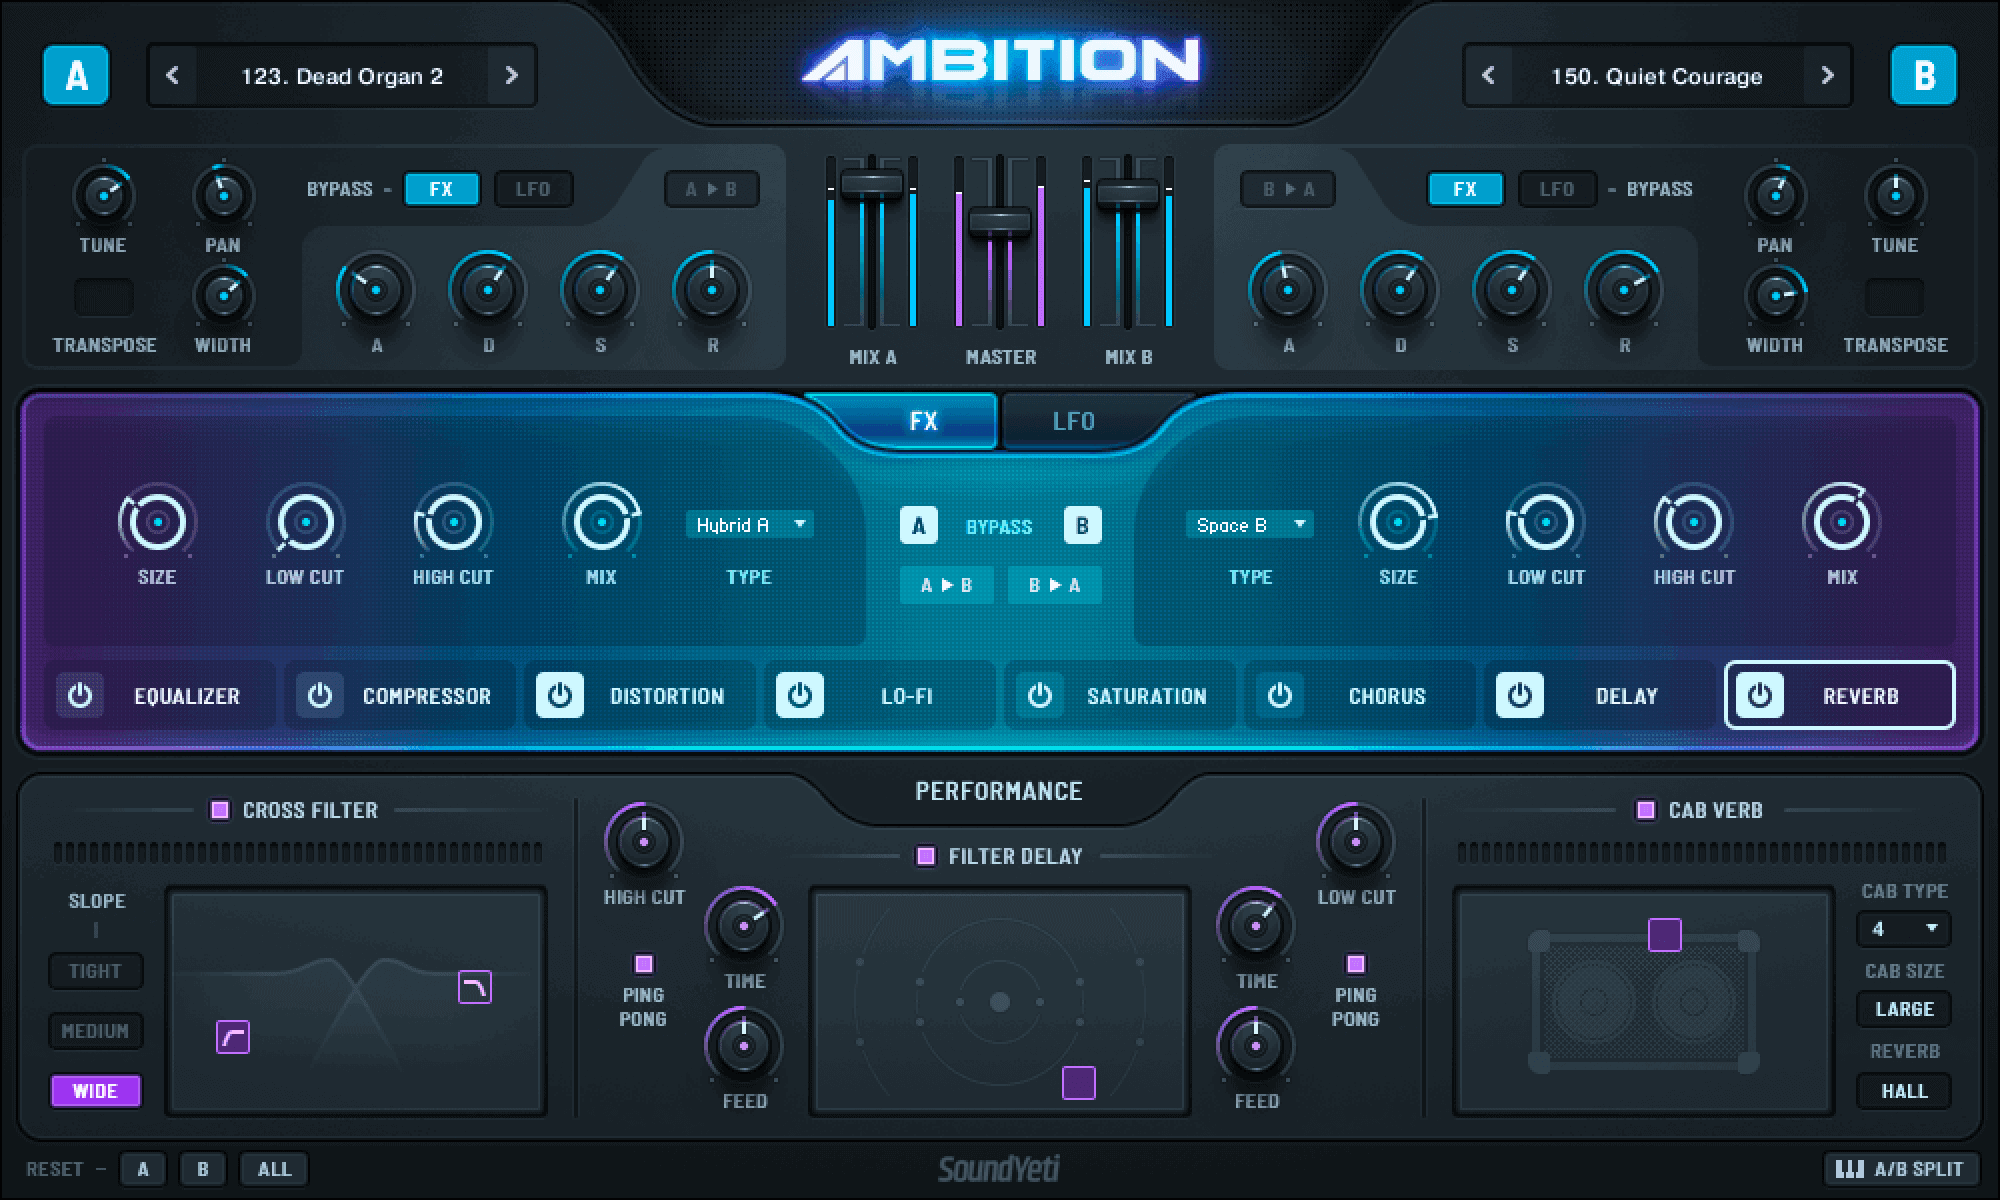
Task: Switch to the LFO tab
Action: pyautogui.click(x=1074, y=421)
